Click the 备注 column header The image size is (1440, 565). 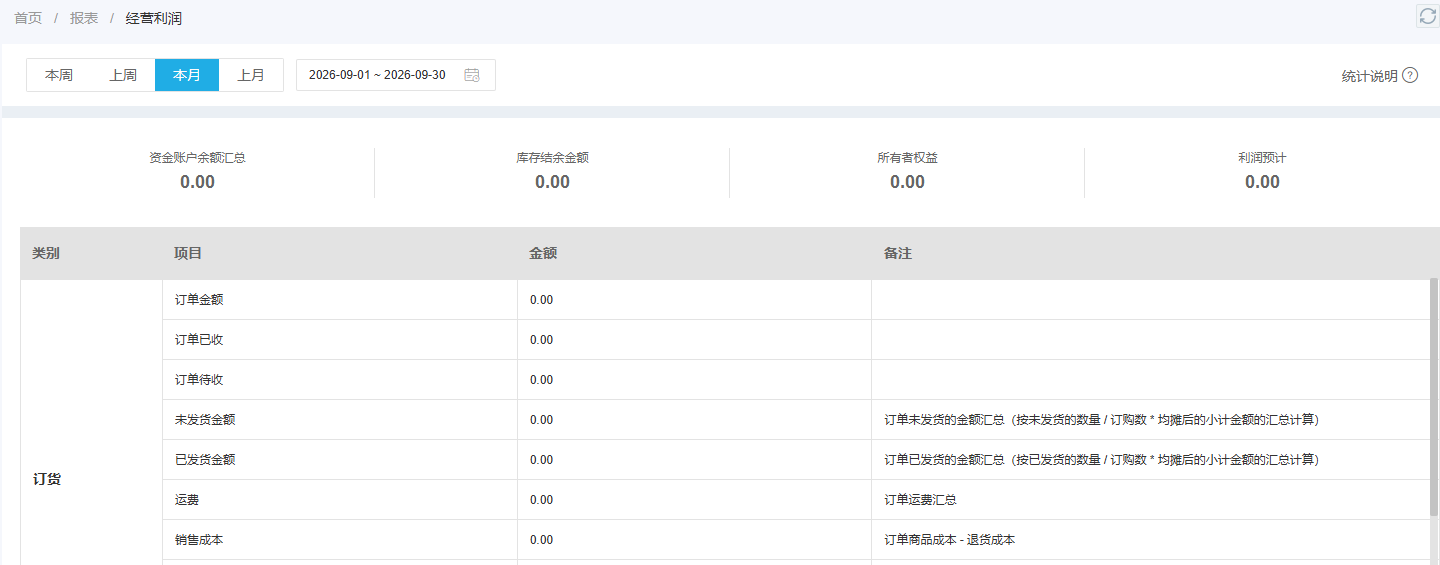(898, 254)
